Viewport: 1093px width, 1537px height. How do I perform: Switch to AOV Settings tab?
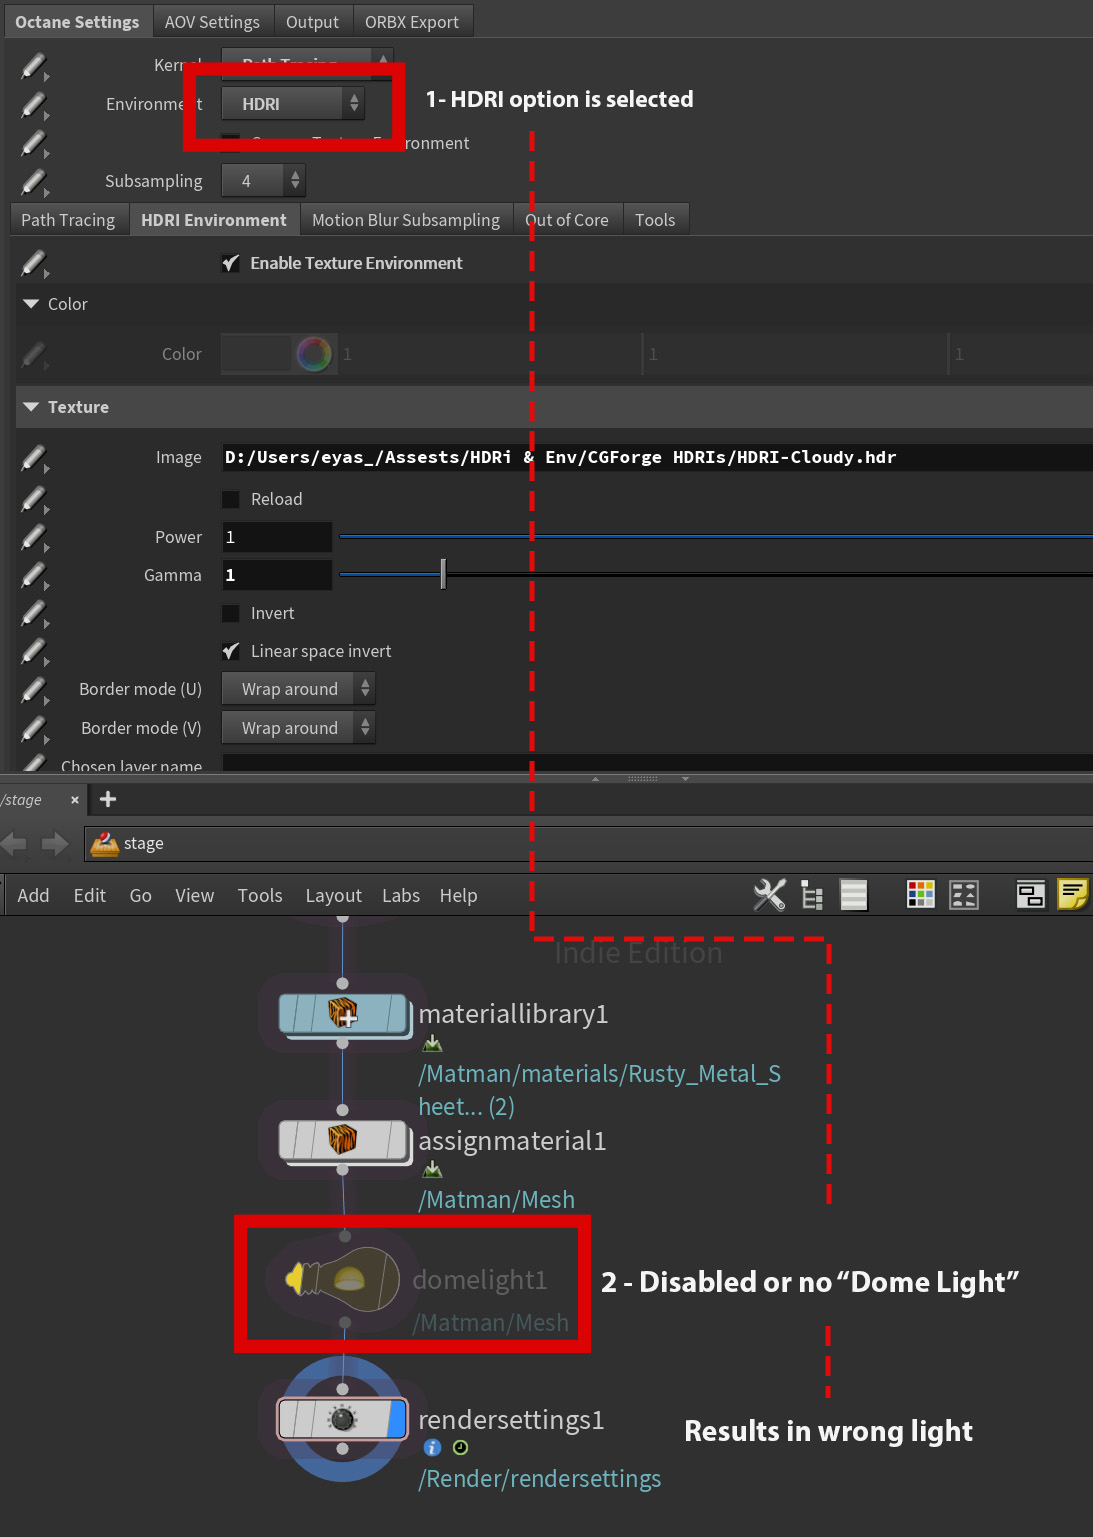pyautogui.click(x=212, y=22)
